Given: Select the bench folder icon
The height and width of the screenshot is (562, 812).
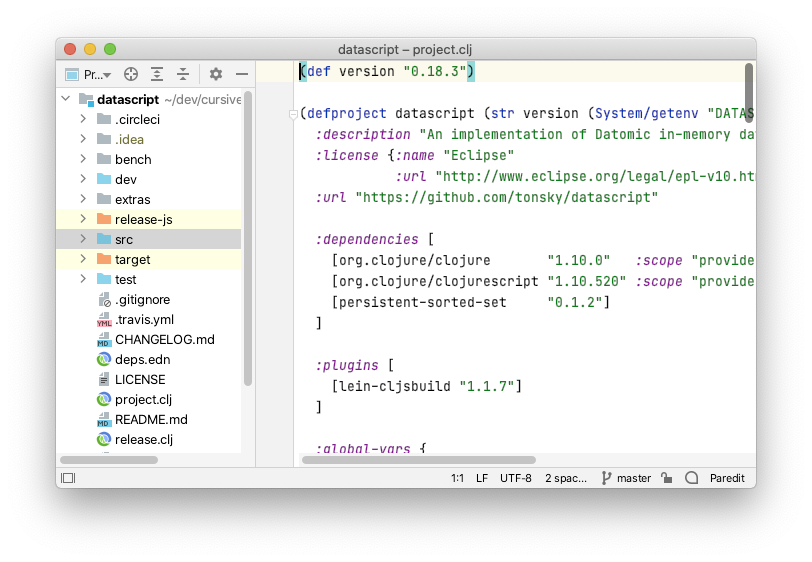Looking at the screenshot, I should pyautogui.click(x=104, y=159).
